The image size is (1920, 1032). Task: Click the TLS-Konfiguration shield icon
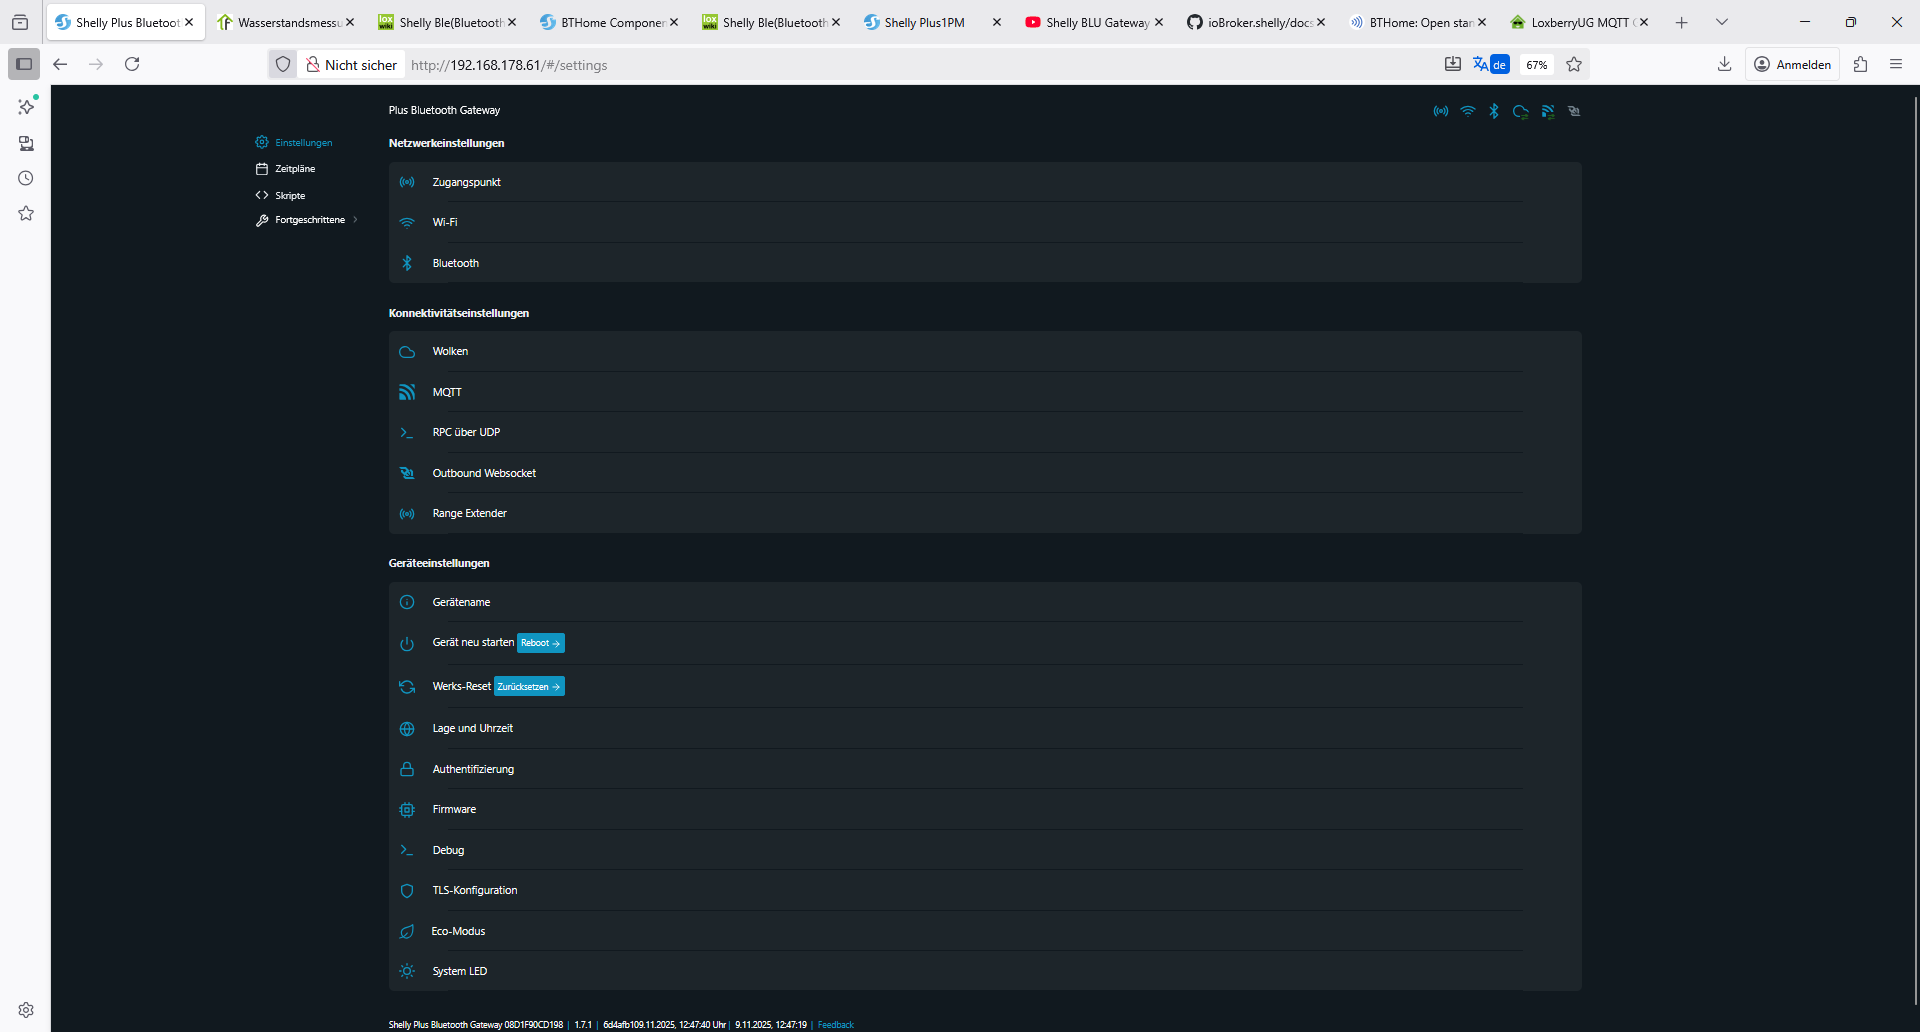(x=407, y=891)
